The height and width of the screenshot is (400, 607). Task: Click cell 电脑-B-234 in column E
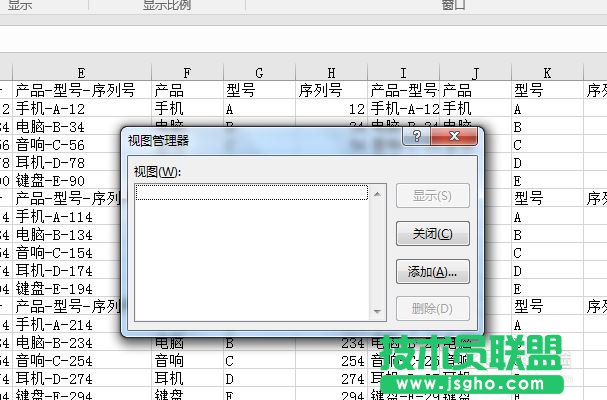click(82, 343)
